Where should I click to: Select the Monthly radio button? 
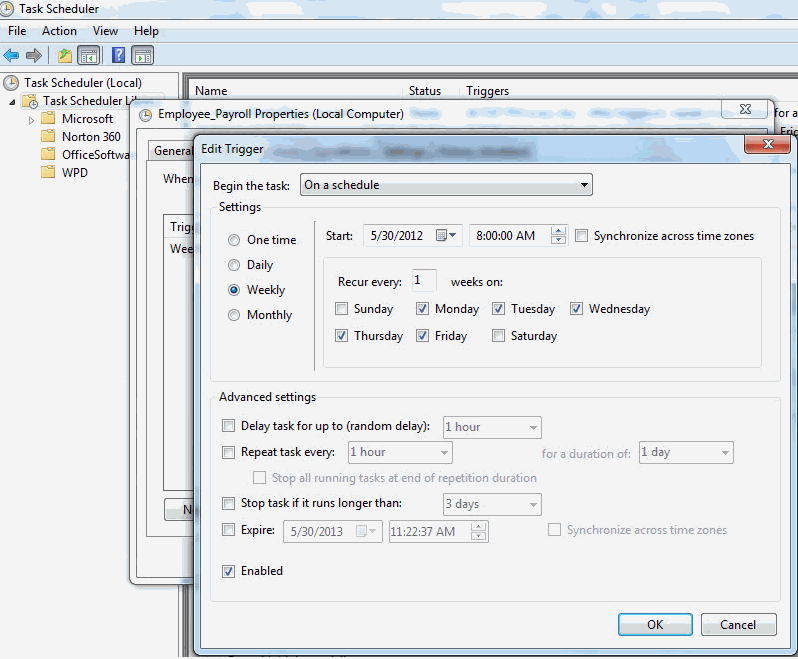pos(234,315)
